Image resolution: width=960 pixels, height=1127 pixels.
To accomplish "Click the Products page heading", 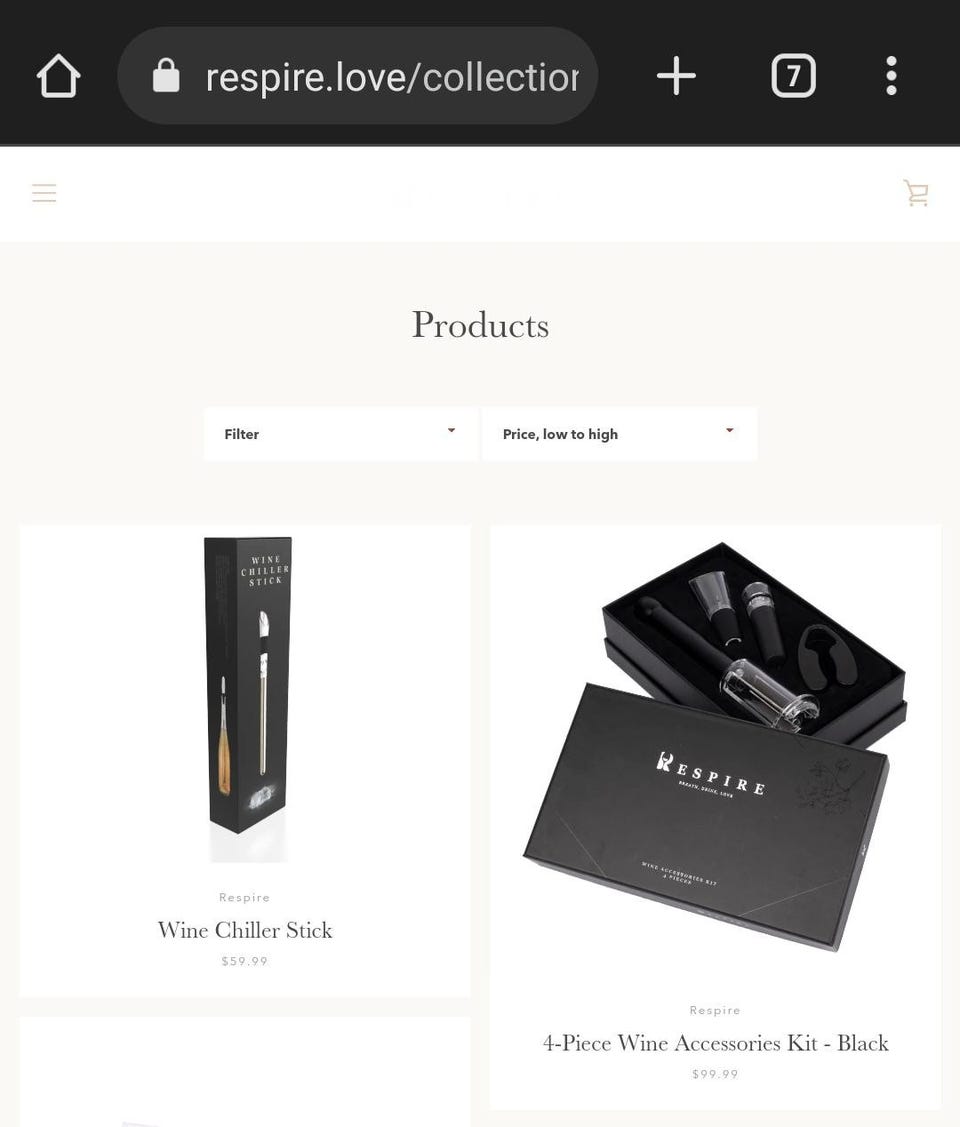I will [x=480, y=325].
